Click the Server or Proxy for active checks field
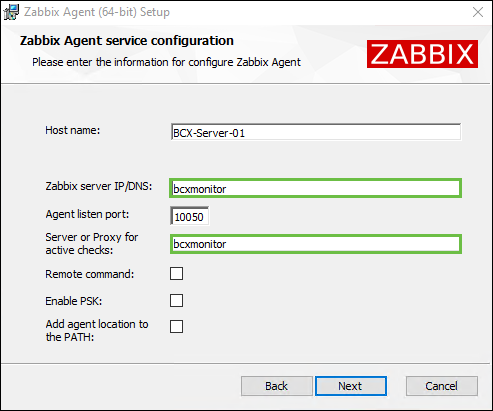This screenshot has width=493, height=411. [315, 244]
